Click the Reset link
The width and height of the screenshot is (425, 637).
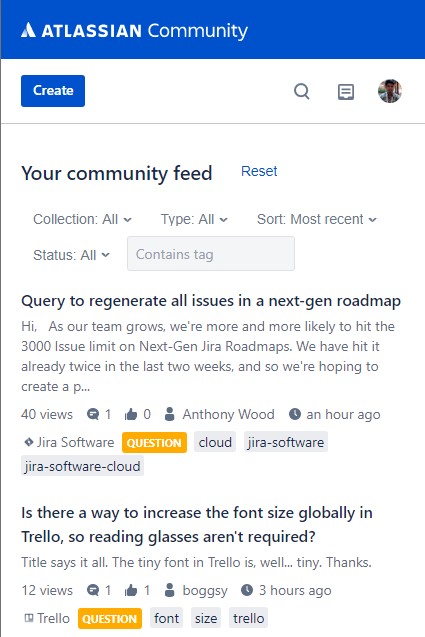259,171
